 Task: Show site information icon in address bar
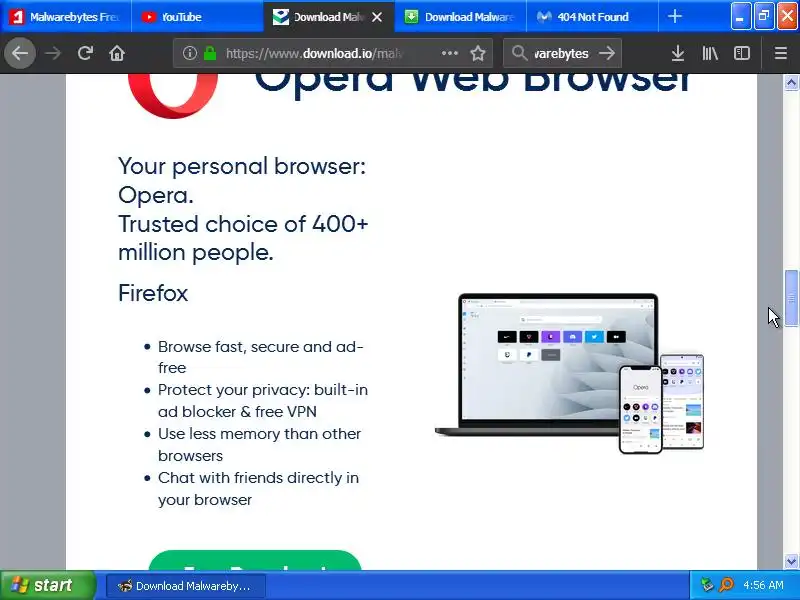[189, 53]
